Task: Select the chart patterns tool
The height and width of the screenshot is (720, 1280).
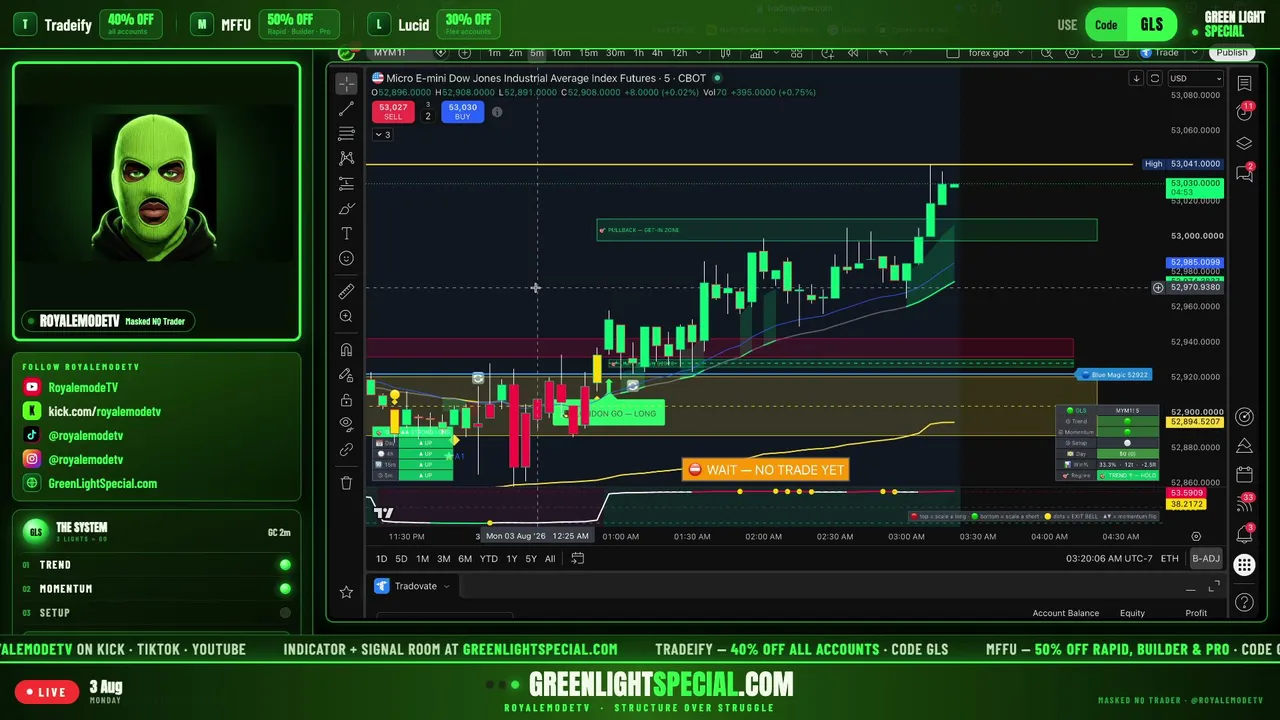Action: (347, 158)
